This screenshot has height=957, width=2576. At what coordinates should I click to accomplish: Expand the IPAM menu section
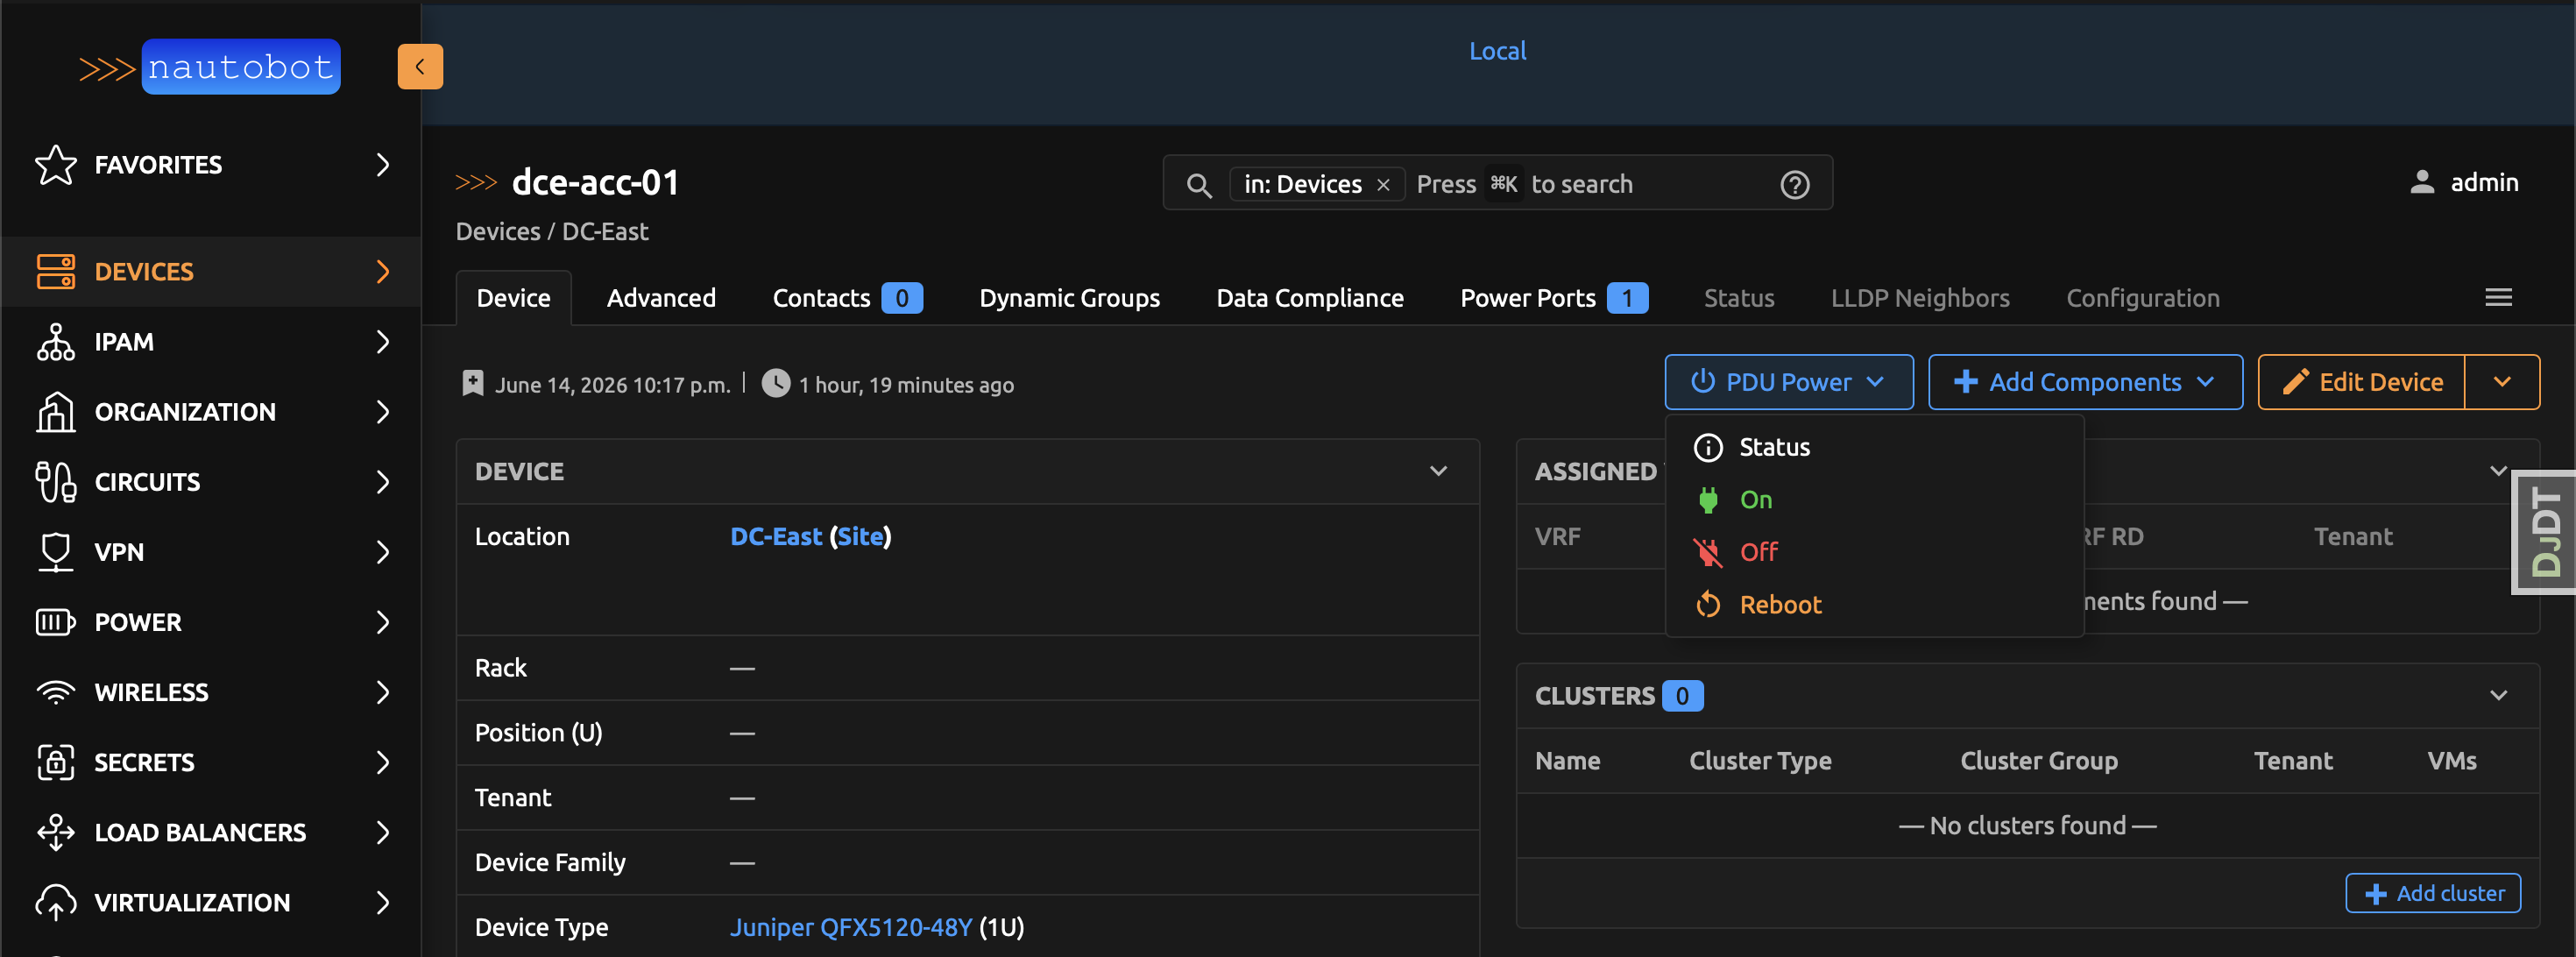(383, 342)
